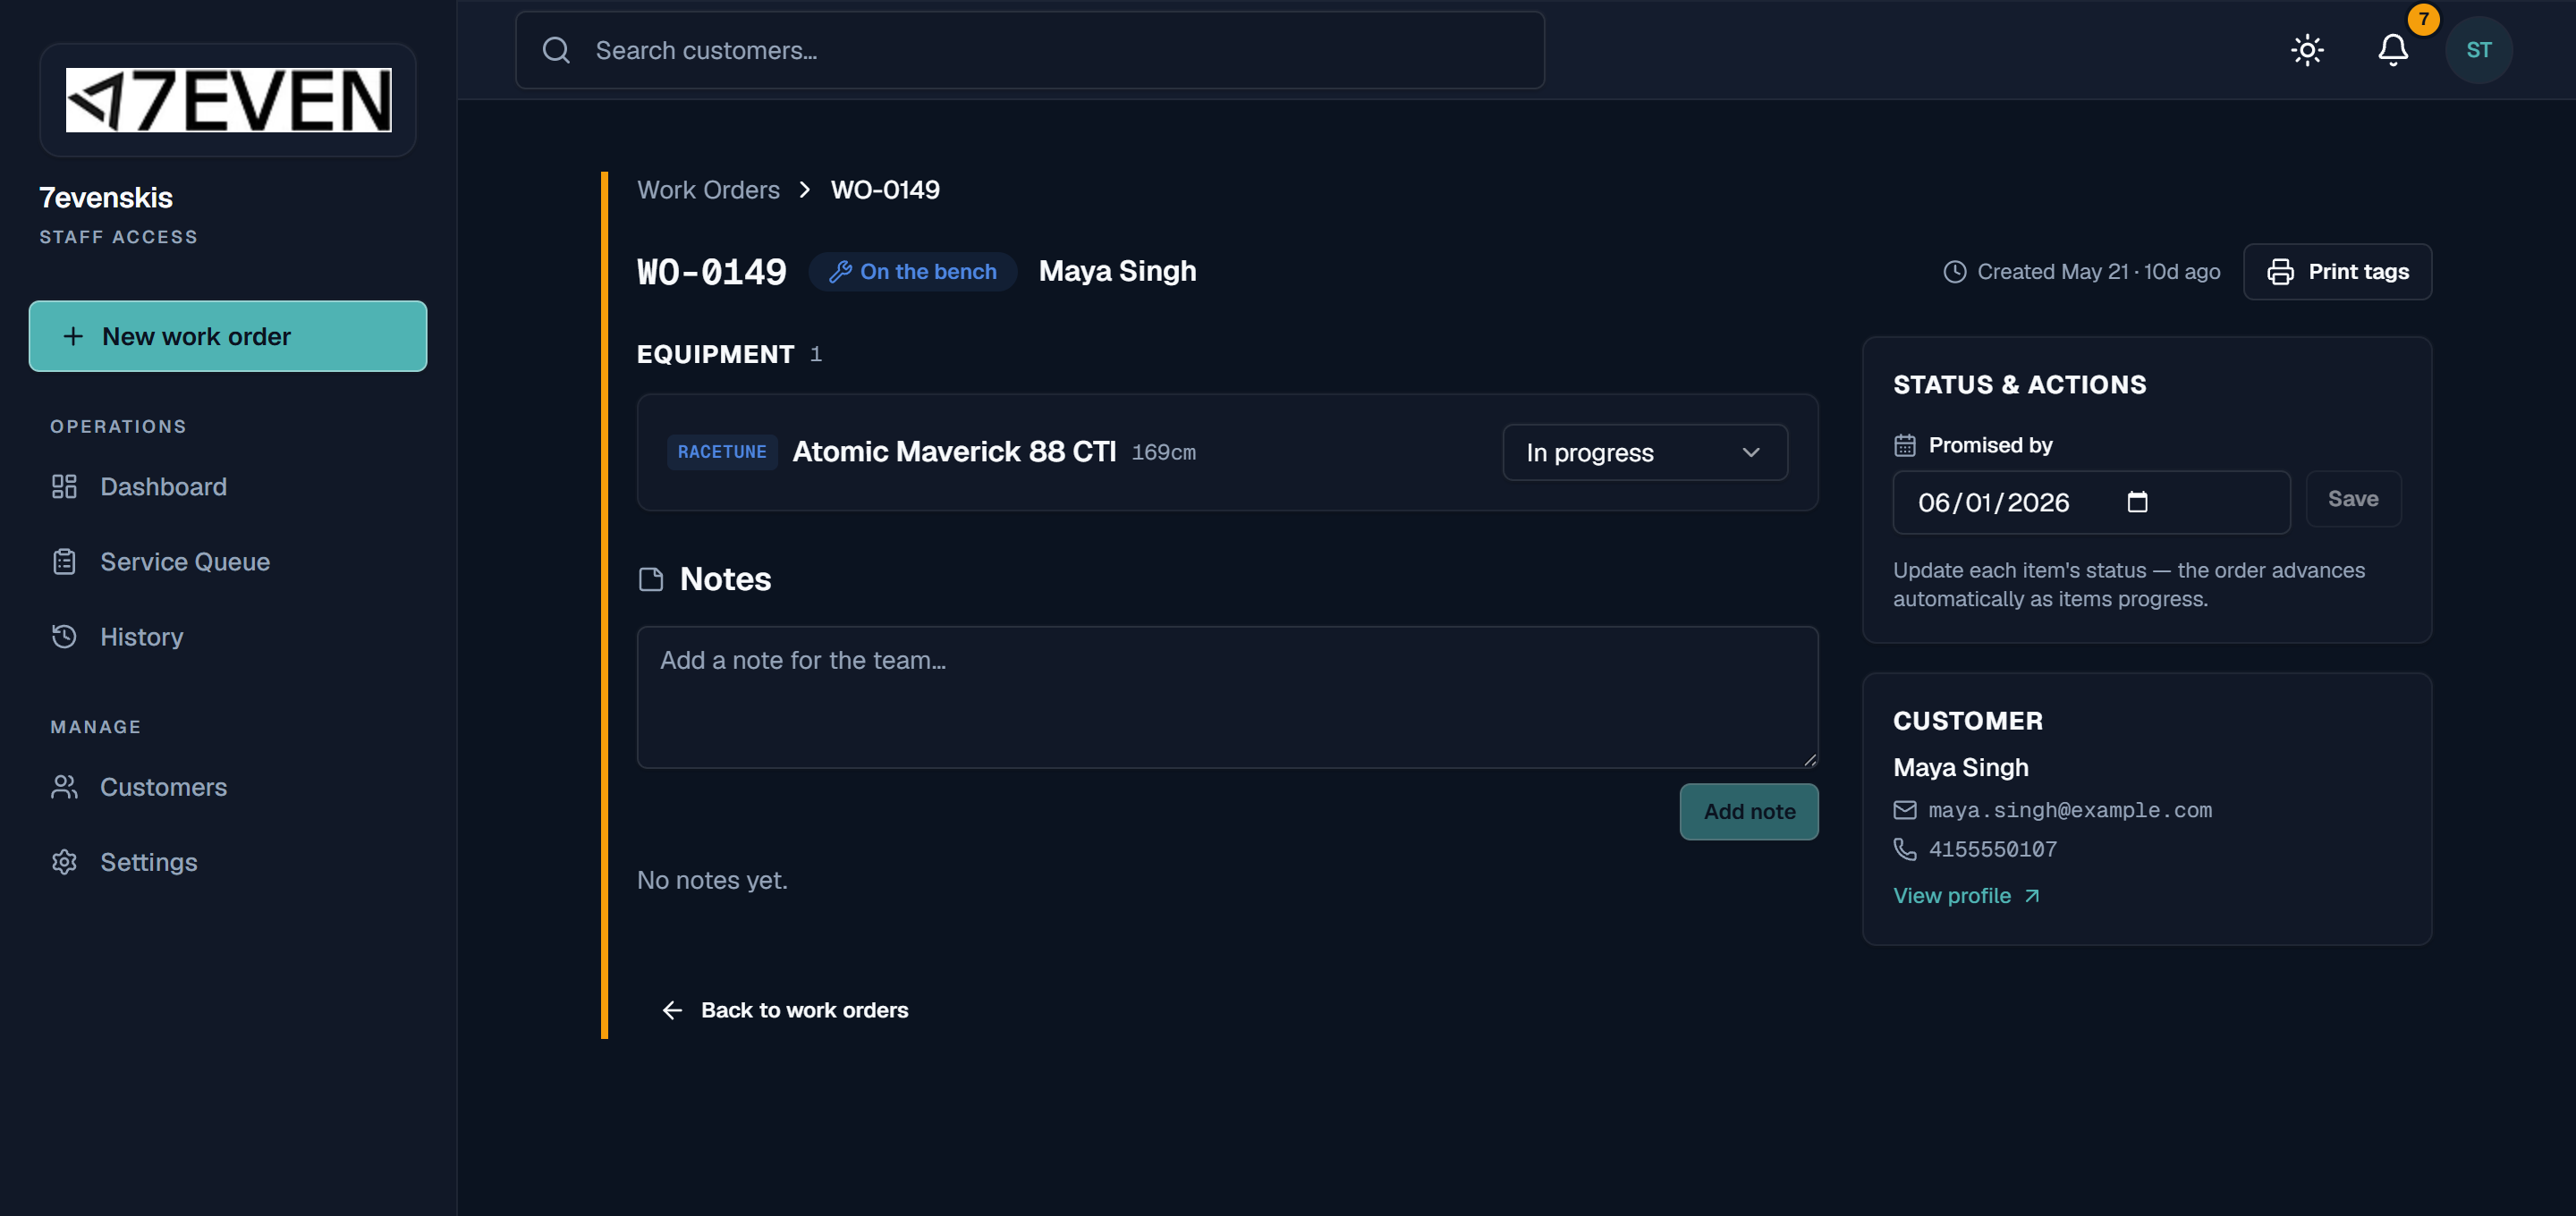Viewport: 2576px width, 1216px height.
Task: Click the Promised by calendar icon
Action: [1904, 446]
